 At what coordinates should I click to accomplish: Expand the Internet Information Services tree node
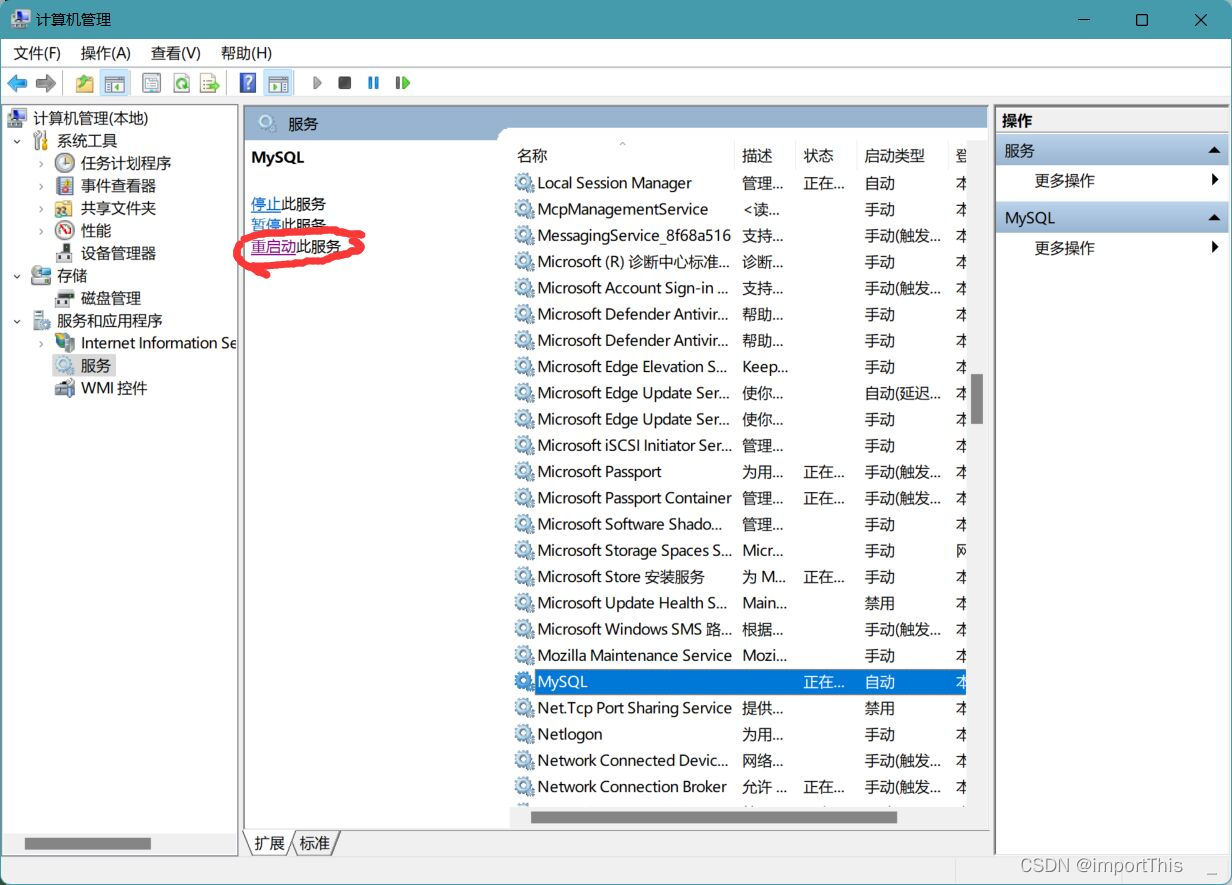pyautogui.click(x=40, y=343)
